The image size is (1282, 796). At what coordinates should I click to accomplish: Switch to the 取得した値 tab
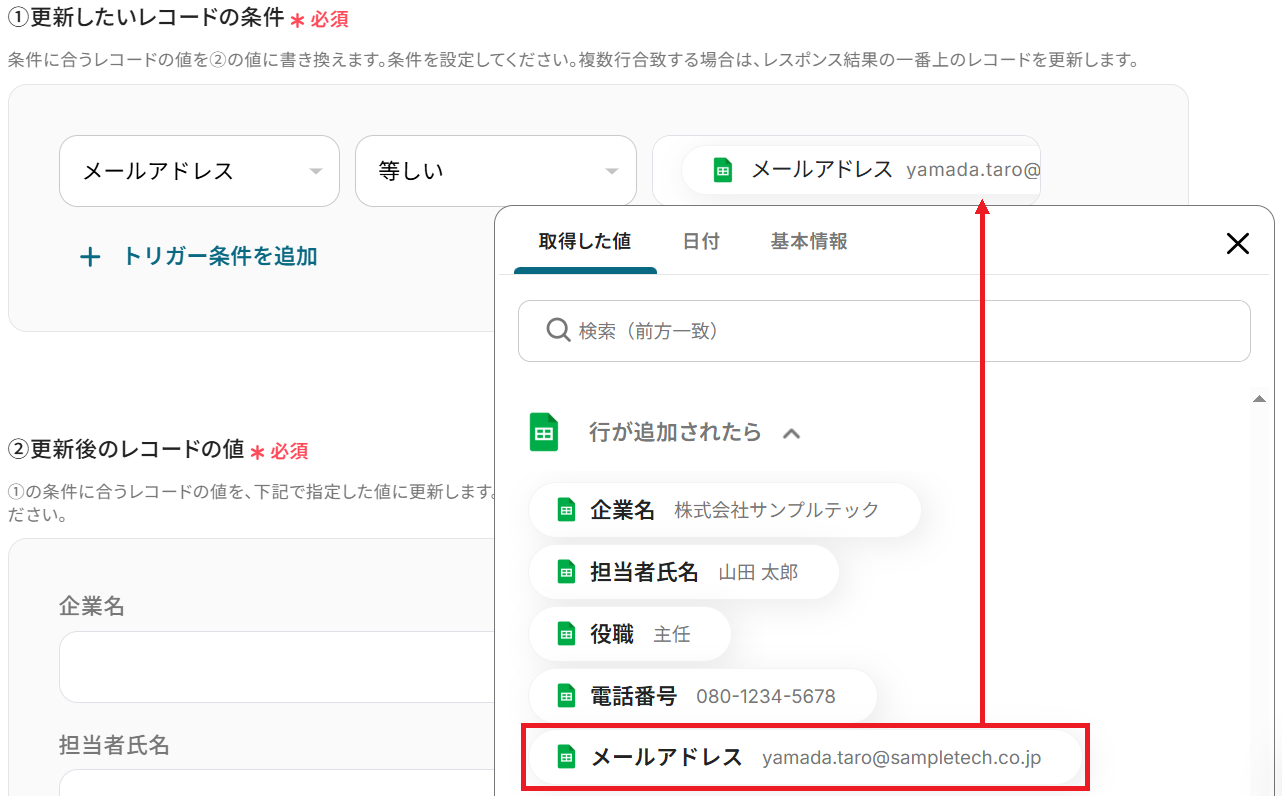(x=585, y=241)
